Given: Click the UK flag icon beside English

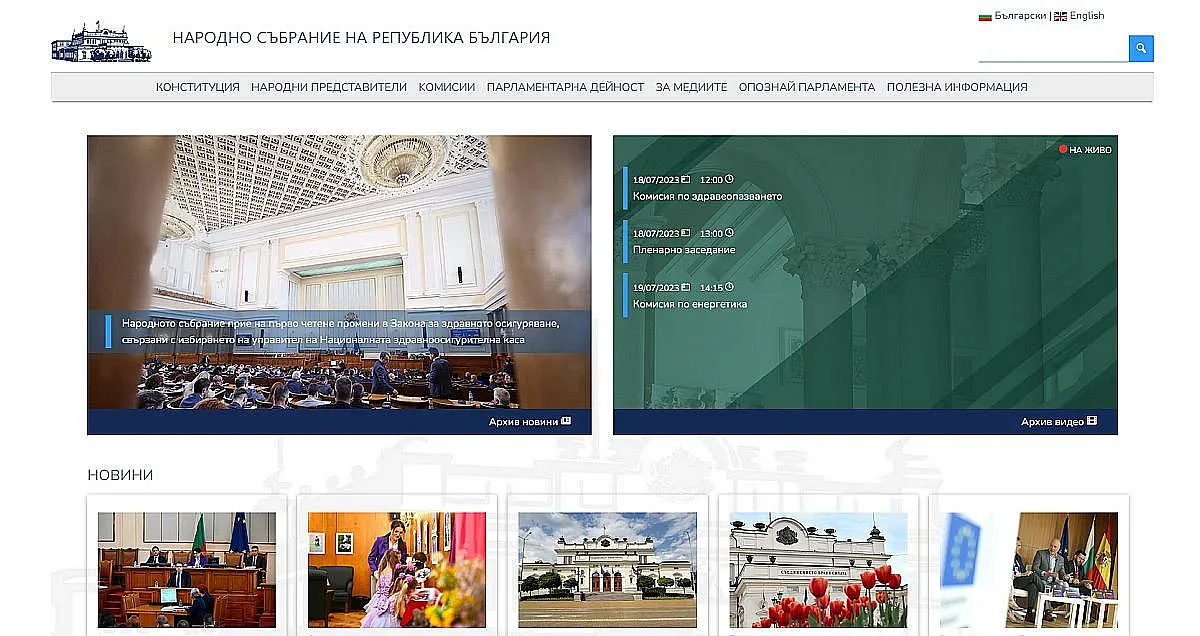Looking at the screenshot, I should pos(1059,16).
